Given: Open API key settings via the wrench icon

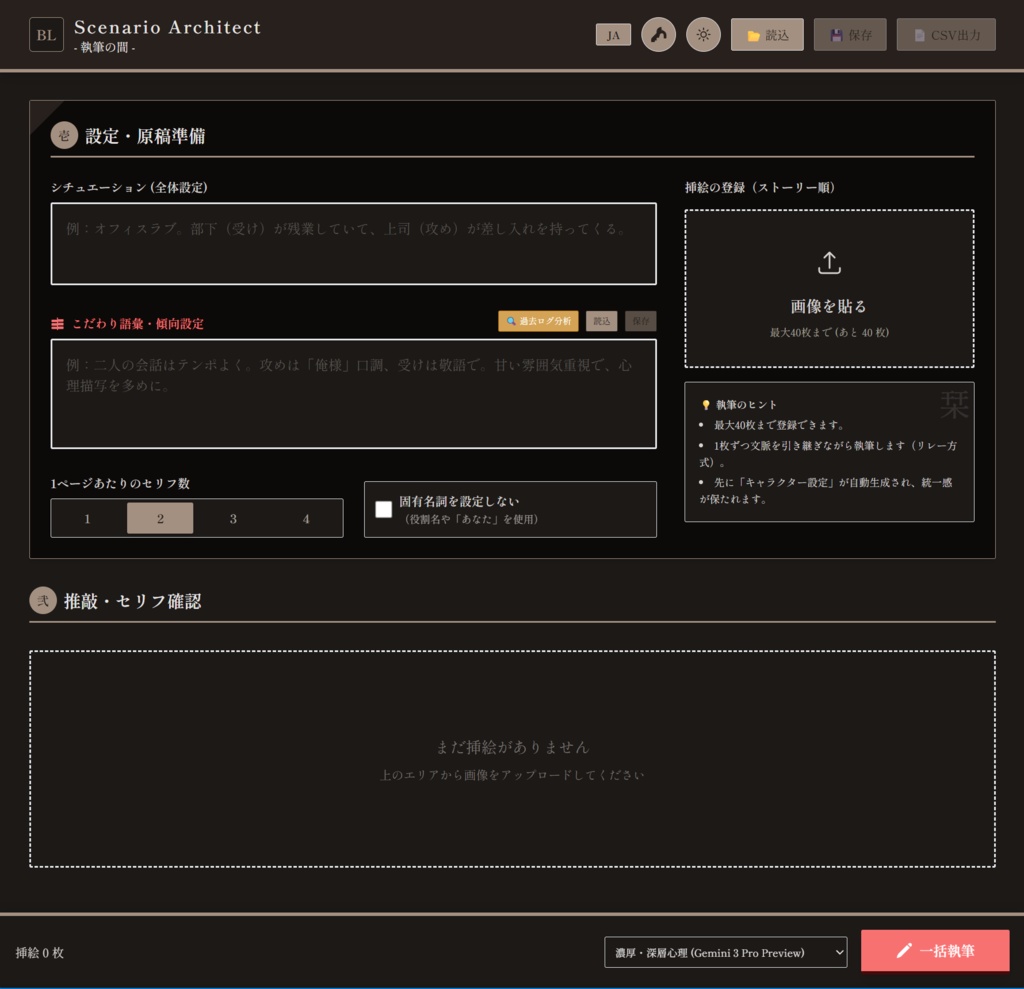Looking at the screenshot, I should point(658,33).
